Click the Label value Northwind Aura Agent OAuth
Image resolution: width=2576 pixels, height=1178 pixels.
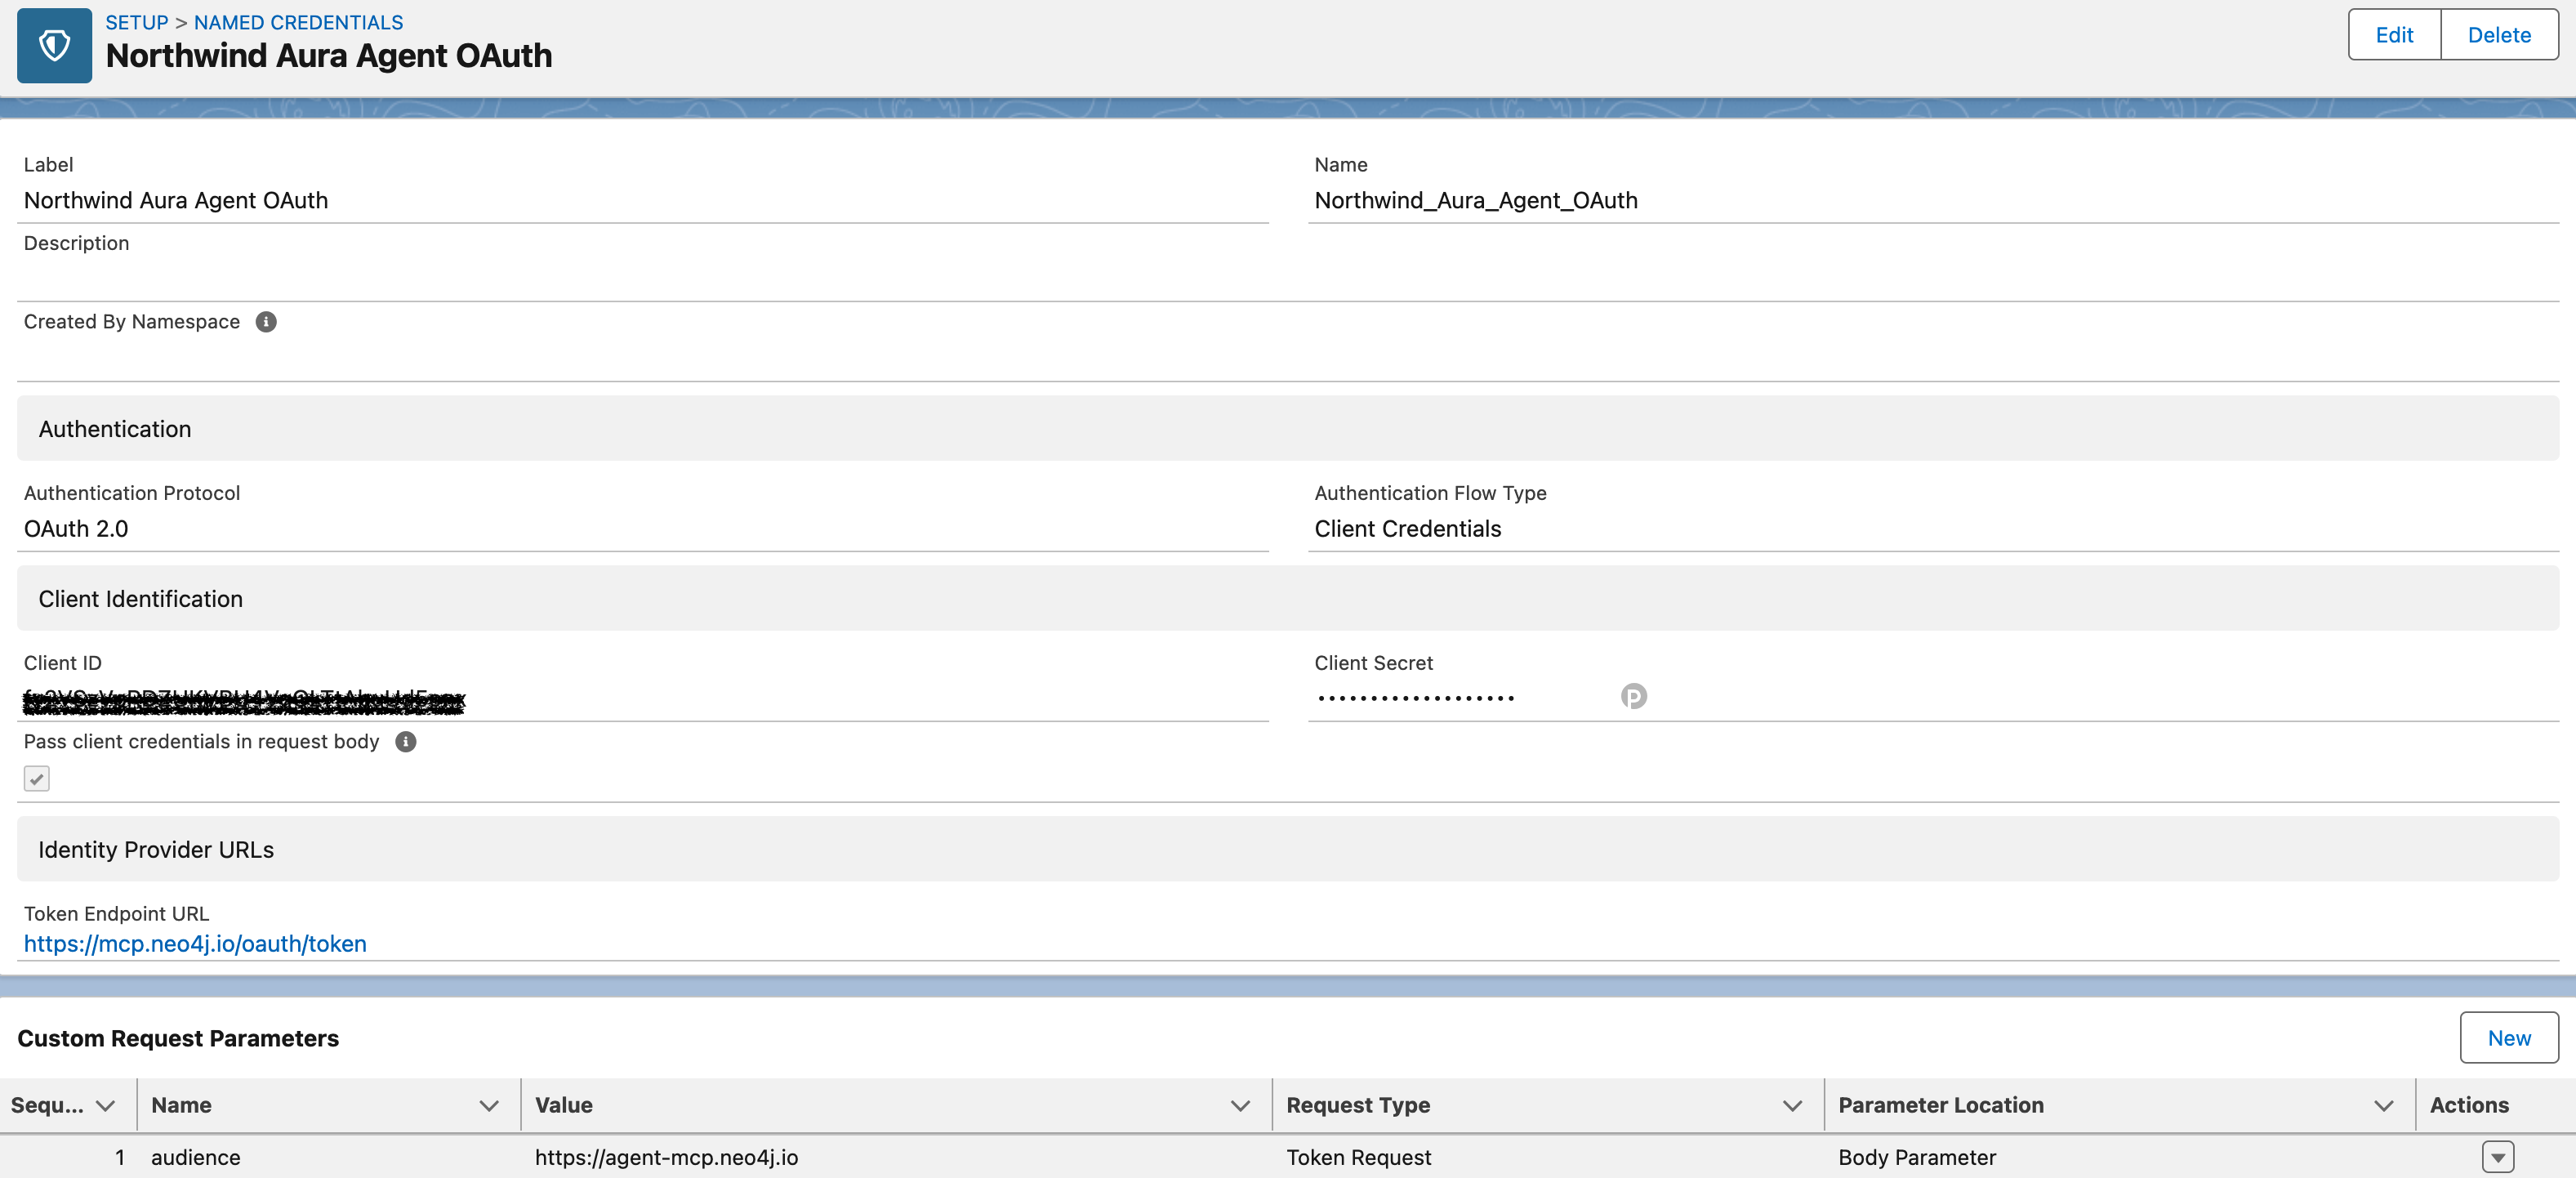pyautogui.click(x=176, y=201)
